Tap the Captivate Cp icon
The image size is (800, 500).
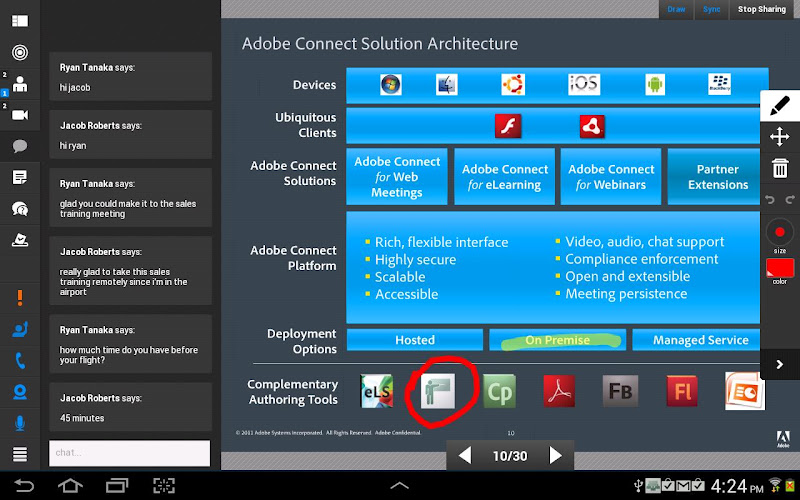(x=499, y=391)
